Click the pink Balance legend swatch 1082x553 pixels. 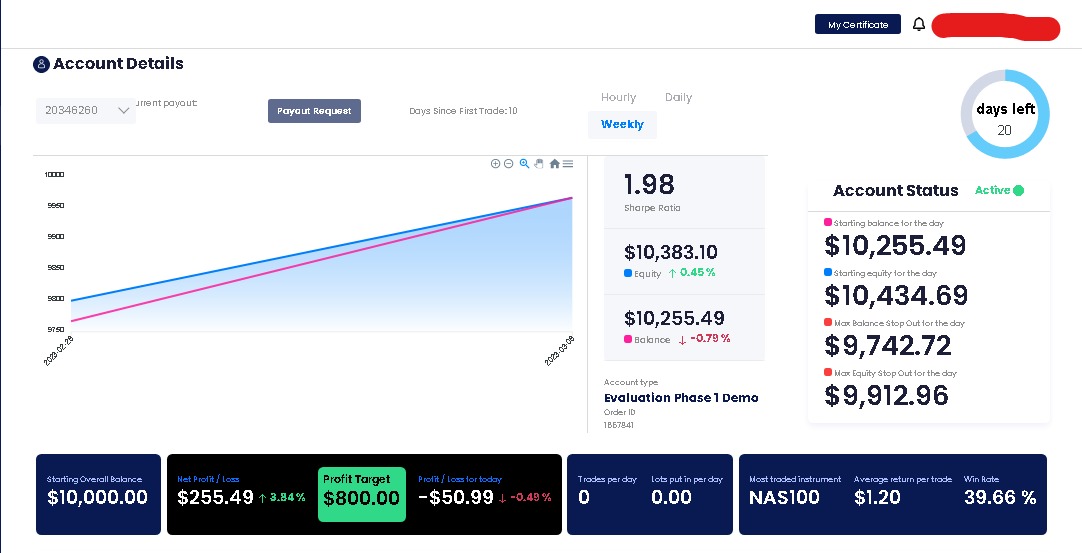pos(628,339)
